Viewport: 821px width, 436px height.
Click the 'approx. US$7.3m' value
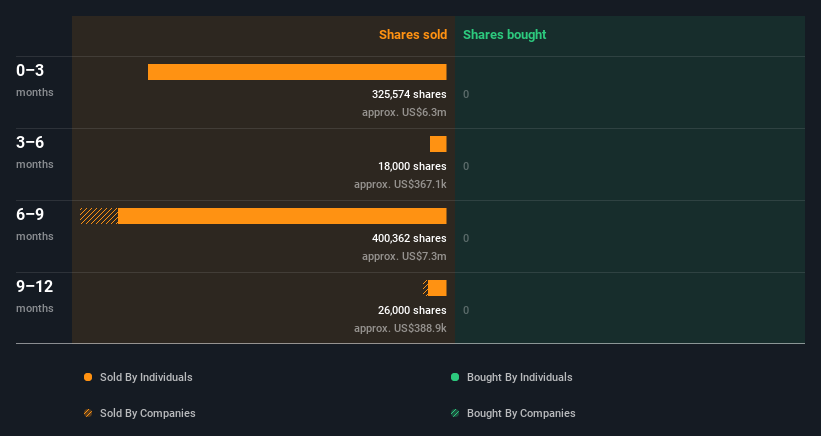click(x=404, y=256)
